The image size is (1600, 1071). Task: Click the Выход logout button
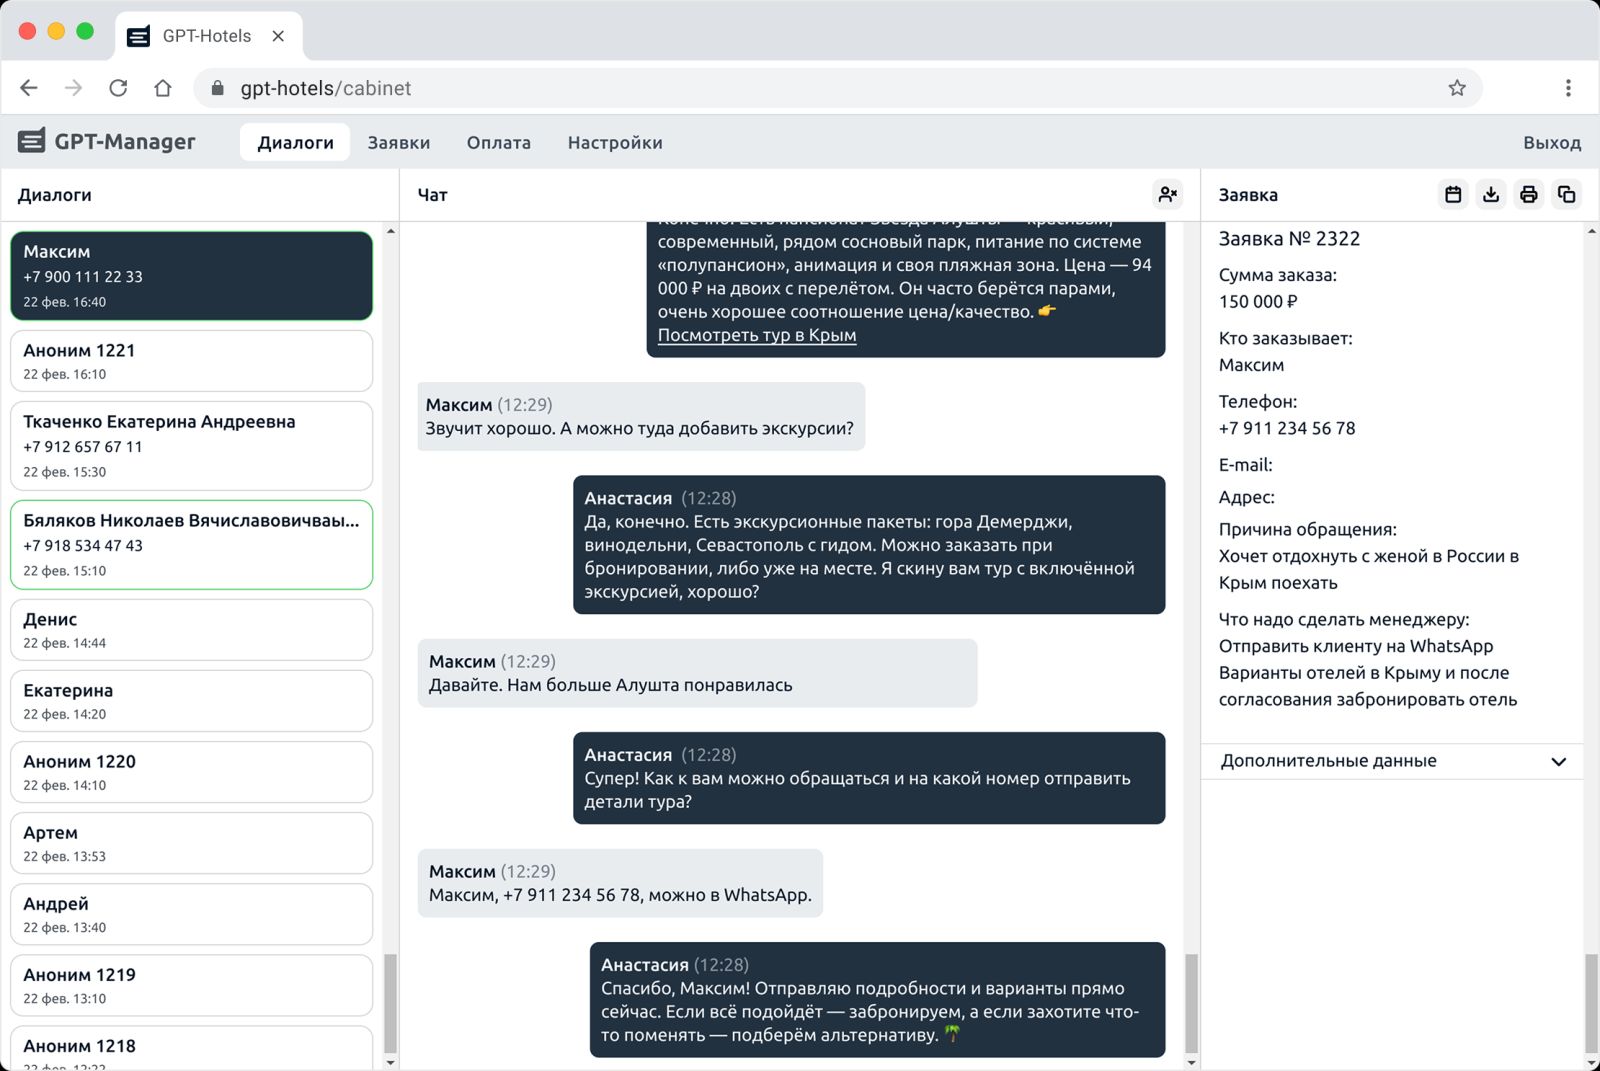click(1551, 143)
